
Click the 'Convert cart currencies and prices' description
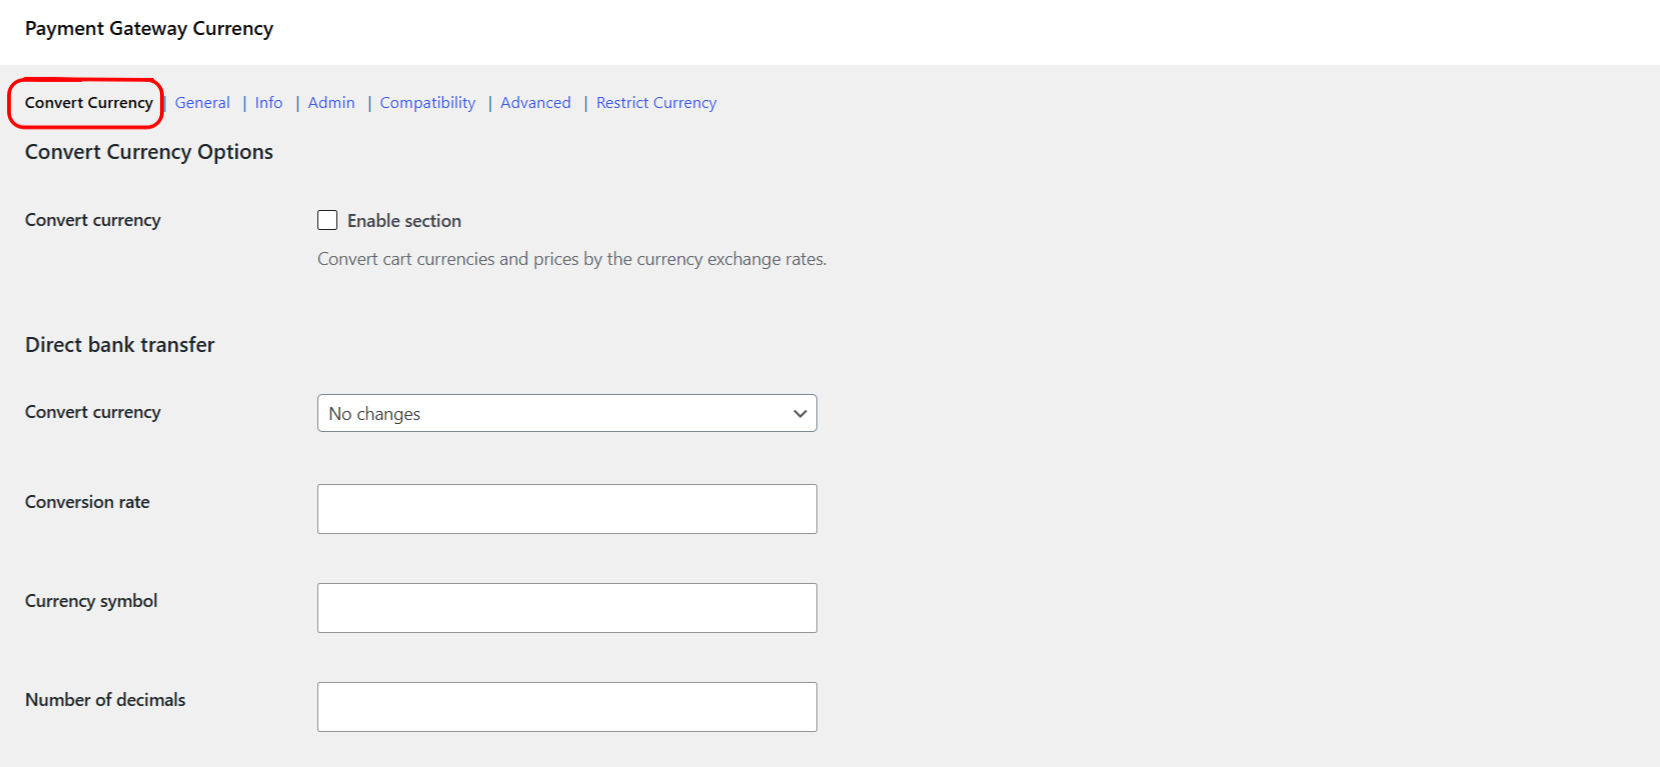tap(572, 259)
